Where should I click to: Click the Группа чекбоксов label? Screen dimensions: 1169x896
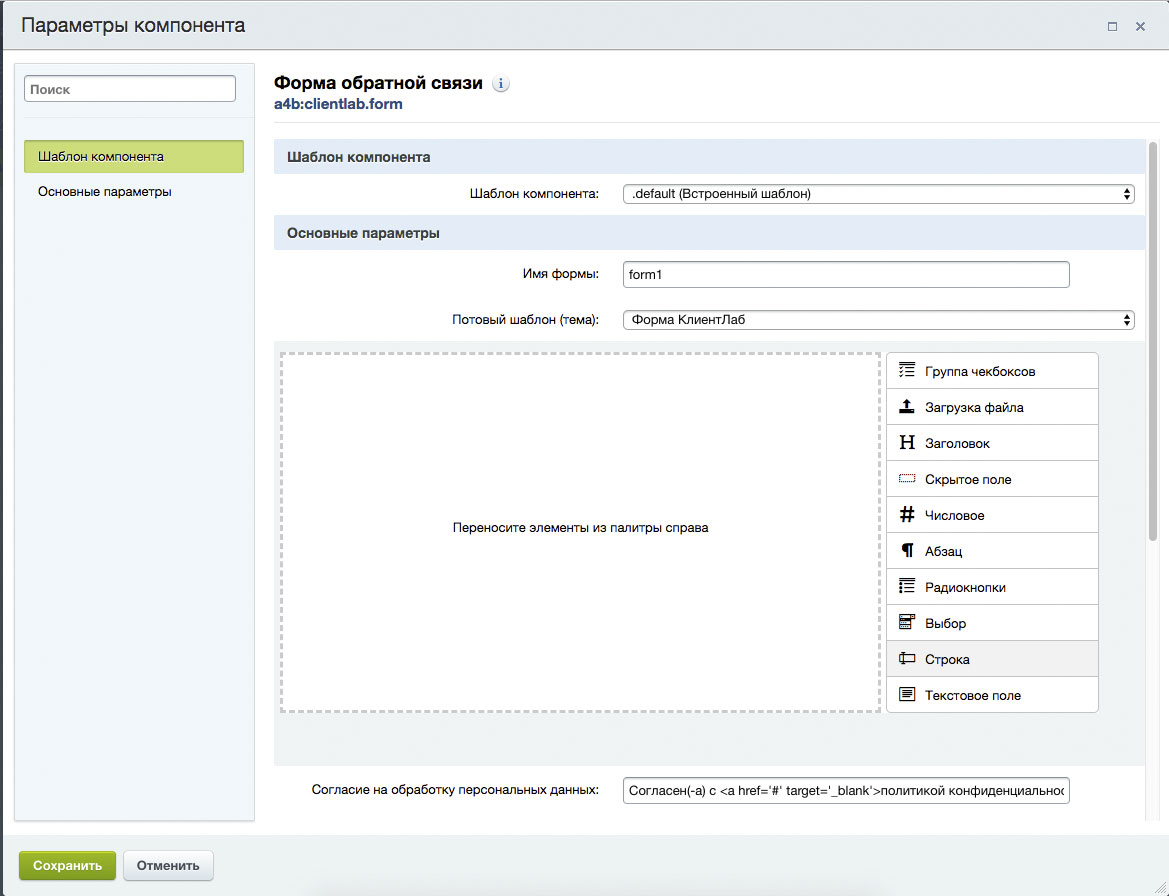[x=980, y=371]
